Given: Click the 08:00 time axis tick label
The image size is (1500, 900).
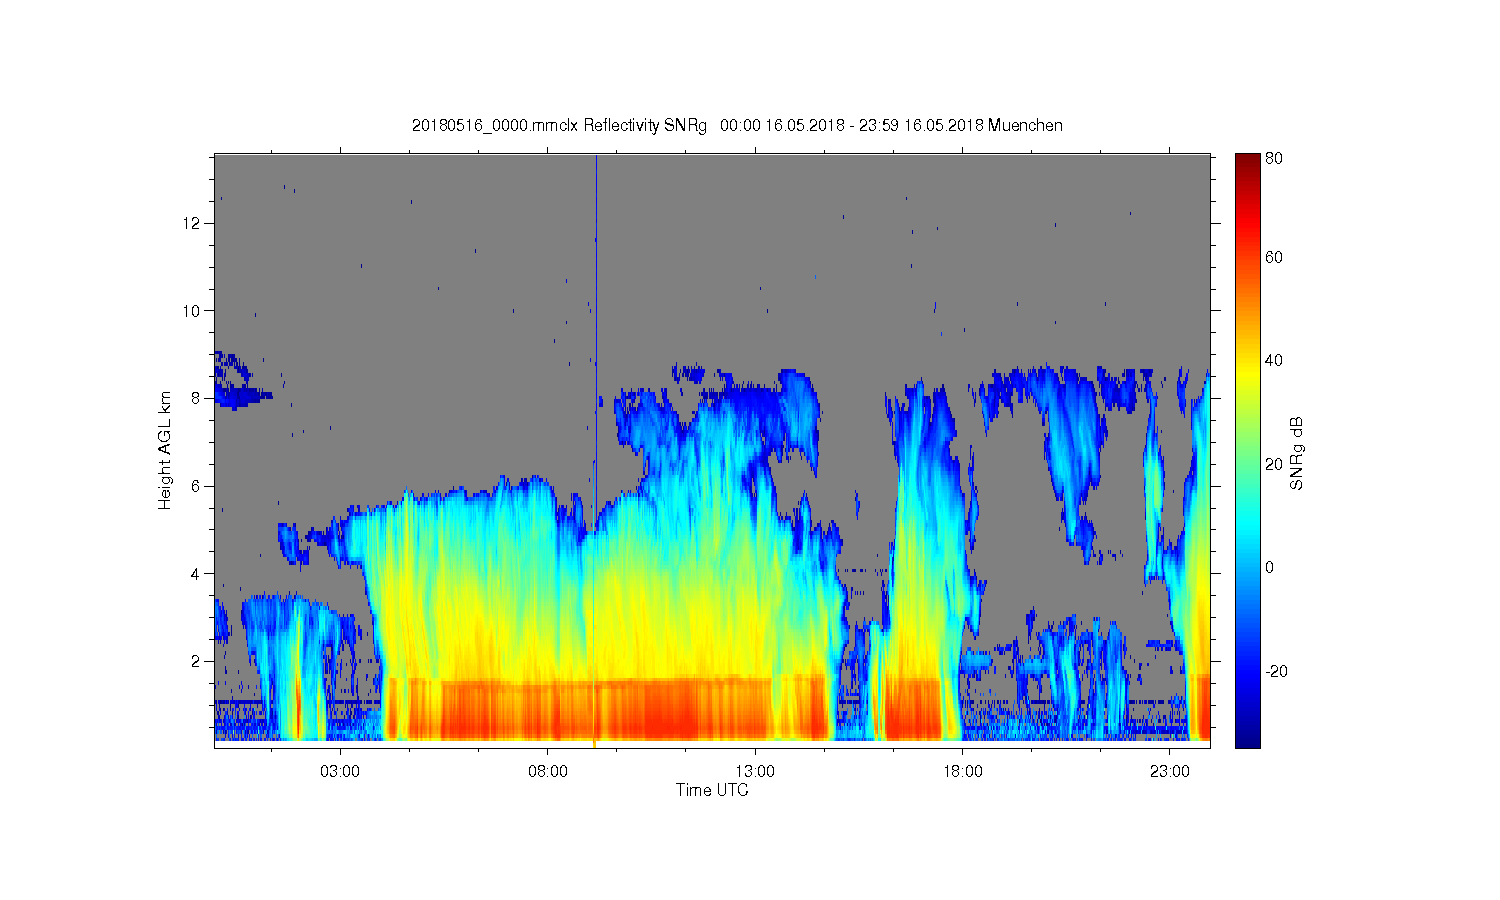Looking at the screenshot, I should tap(548, 772).
